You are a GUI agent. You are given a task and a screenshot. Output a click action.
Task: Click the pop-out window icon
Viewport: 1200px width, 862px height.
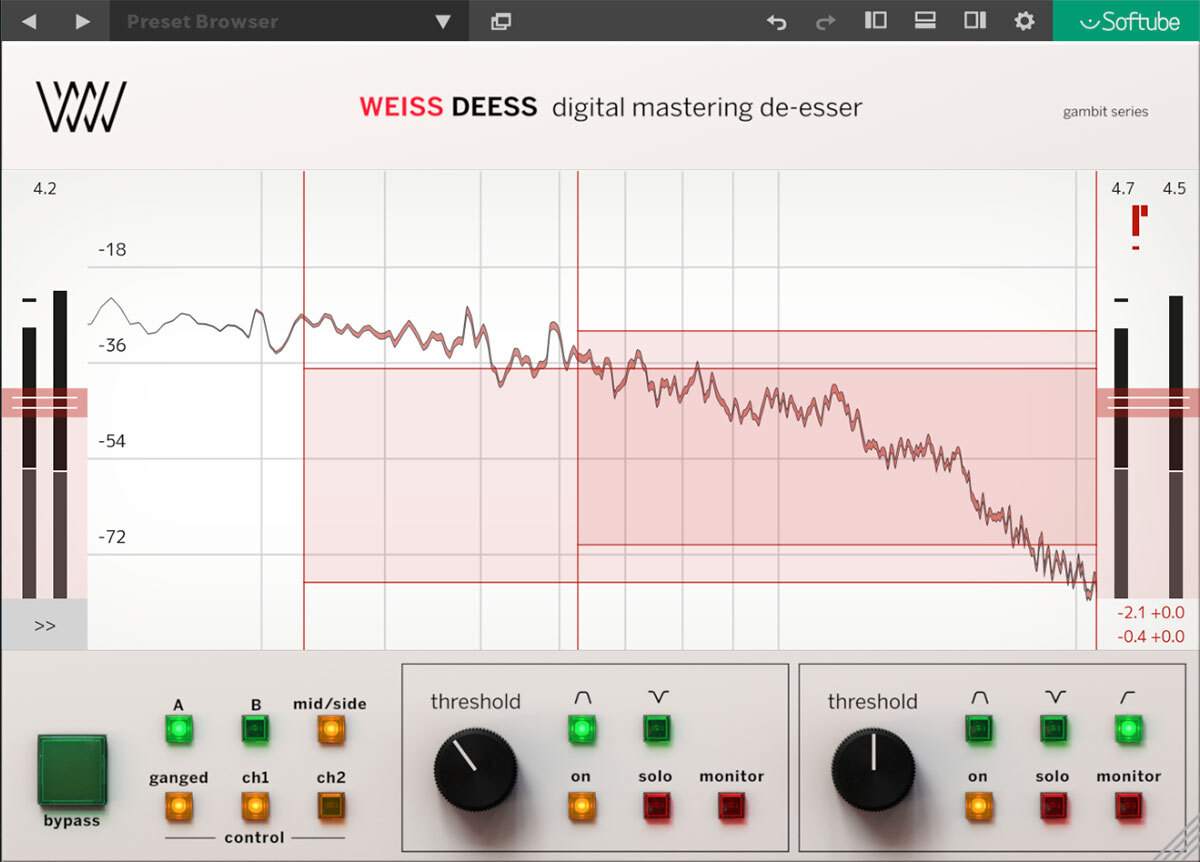pos(501,21)
